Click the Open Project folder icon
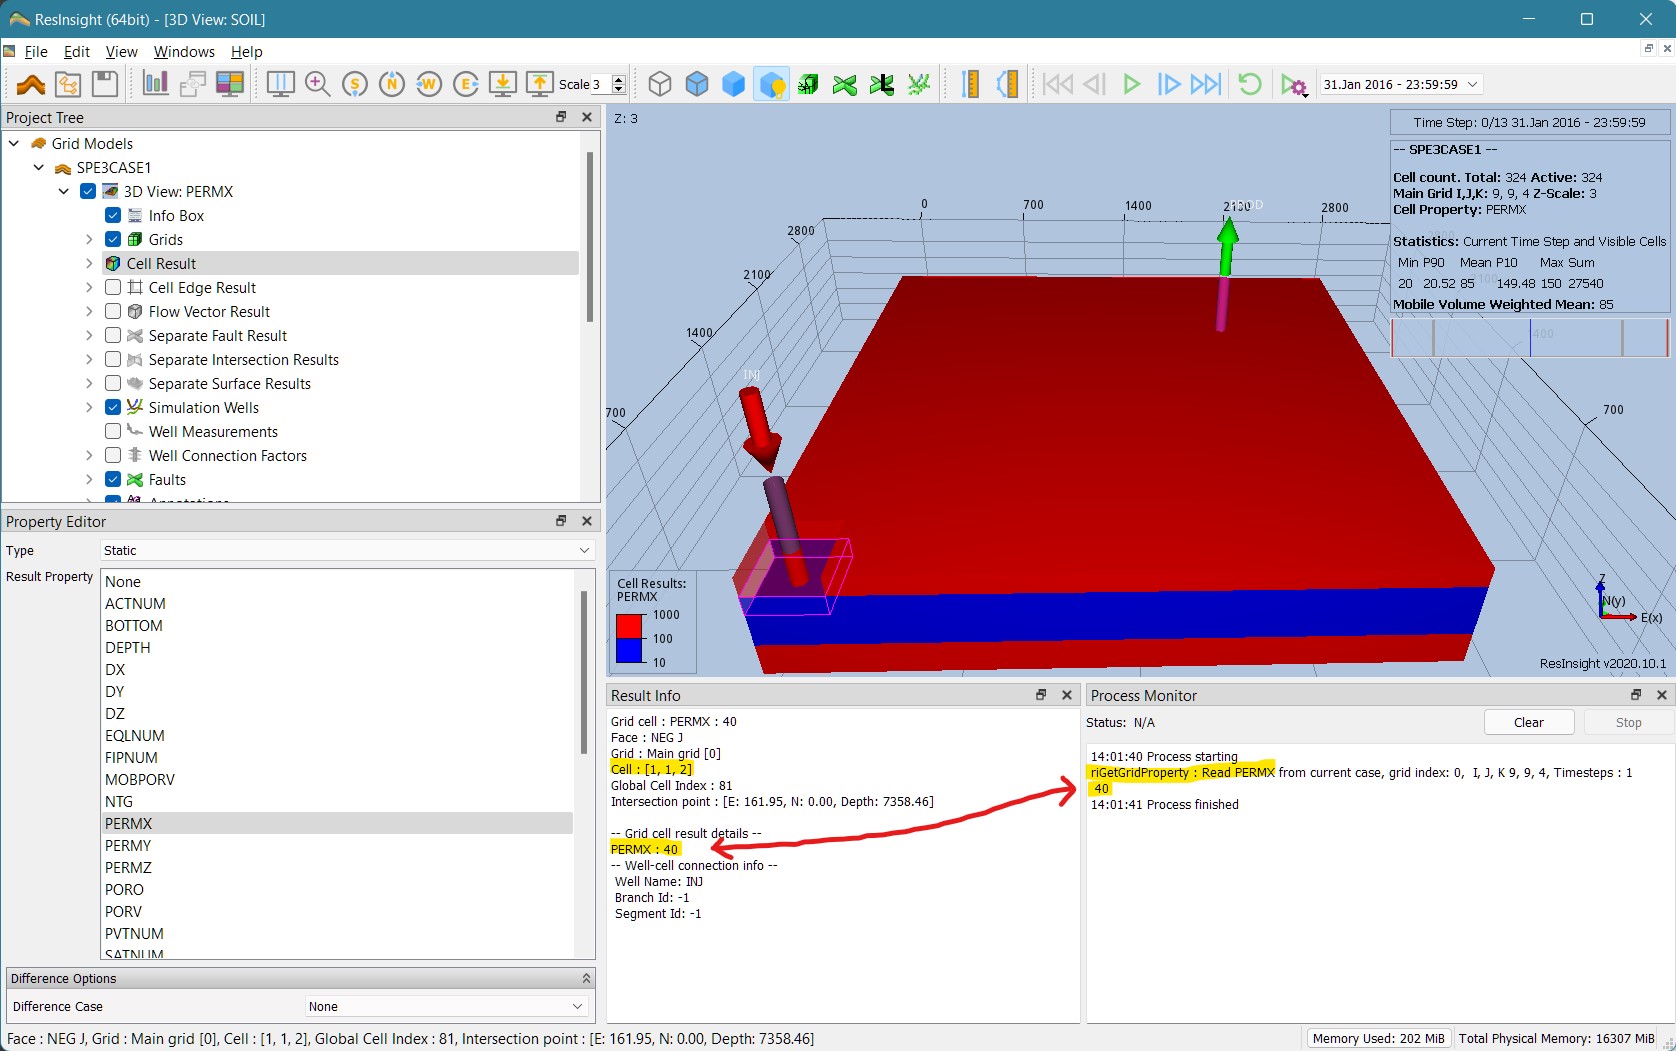Viewport: 1676px width, 1051px height. (68, 85)
